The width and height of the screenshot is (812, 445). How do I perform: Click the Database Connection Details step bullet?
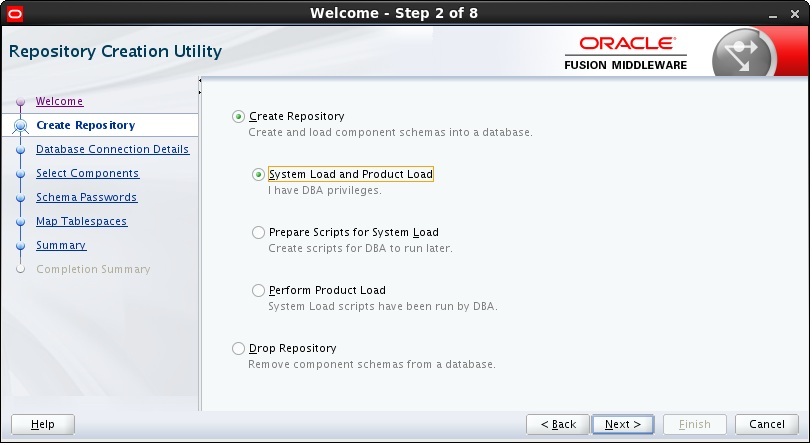(20, 150)
